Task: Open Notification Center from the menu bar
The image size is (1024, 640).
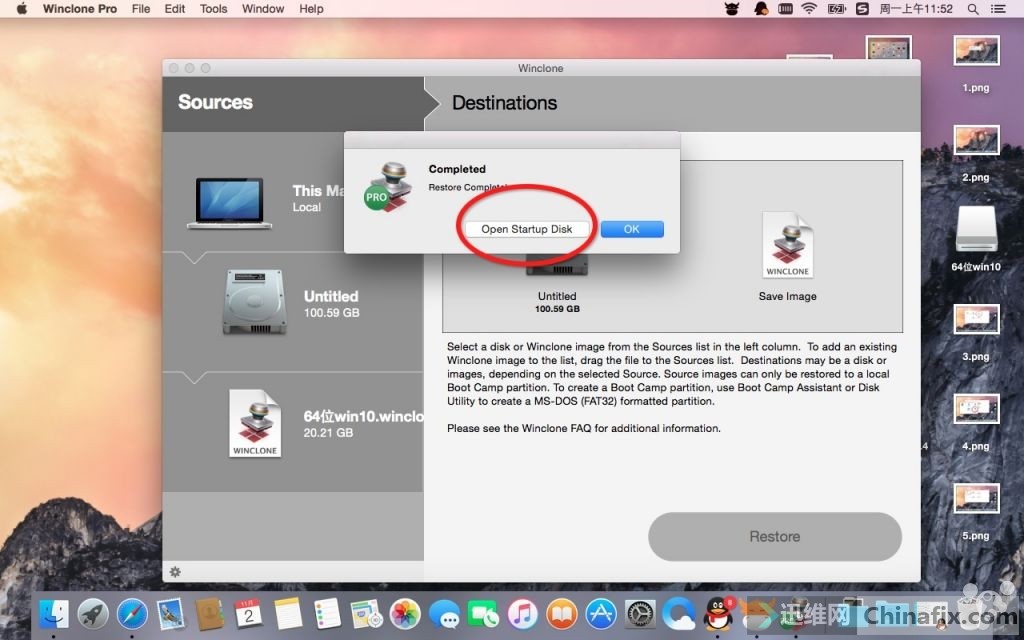Action: pyautogui.click(x=998, y=9)
